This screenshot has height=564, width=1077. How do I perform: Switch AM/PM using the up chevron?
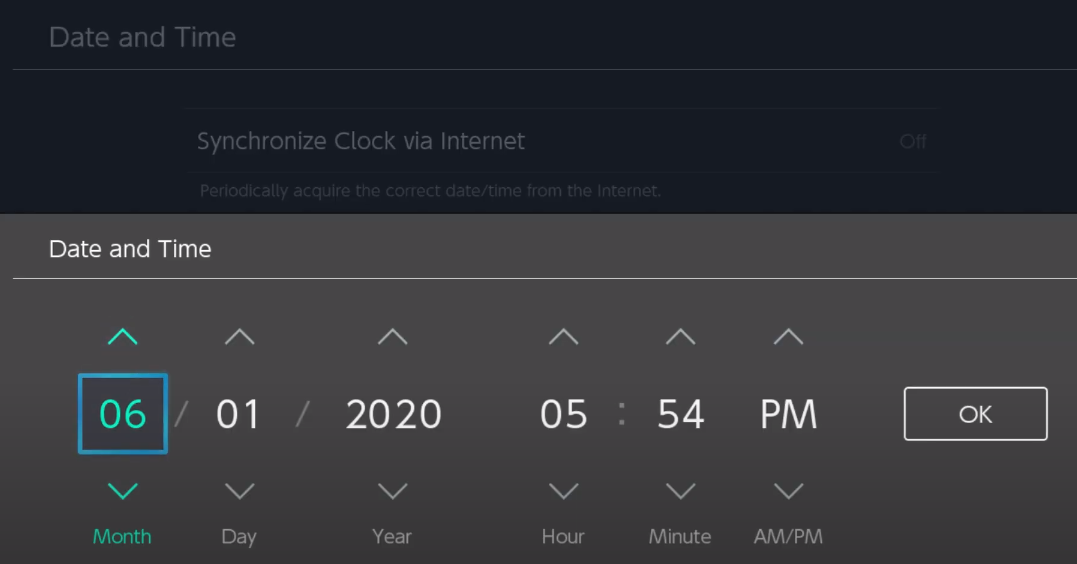[x=788, y=337]
